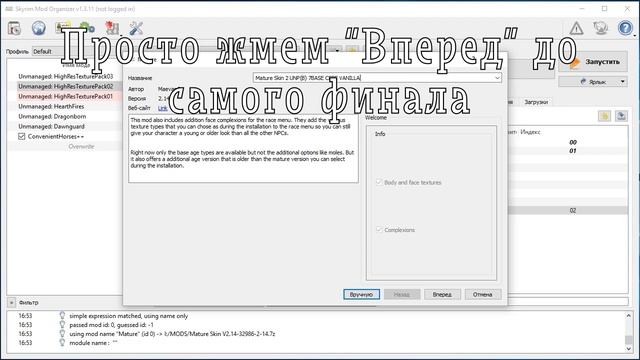The height and width of the screenshot is (360, 640).
Task: Click the log panel scroll up arrow
Action: (629, 316)
